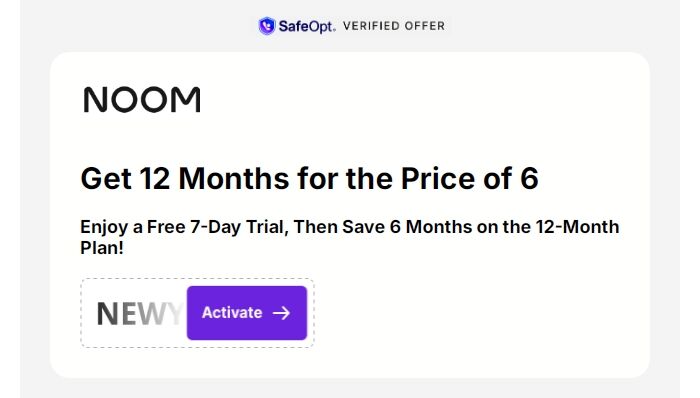This screenshot has height=398, width=700.
Task: Click the letter N of the coupon code
Action: (x=107, y=314)
